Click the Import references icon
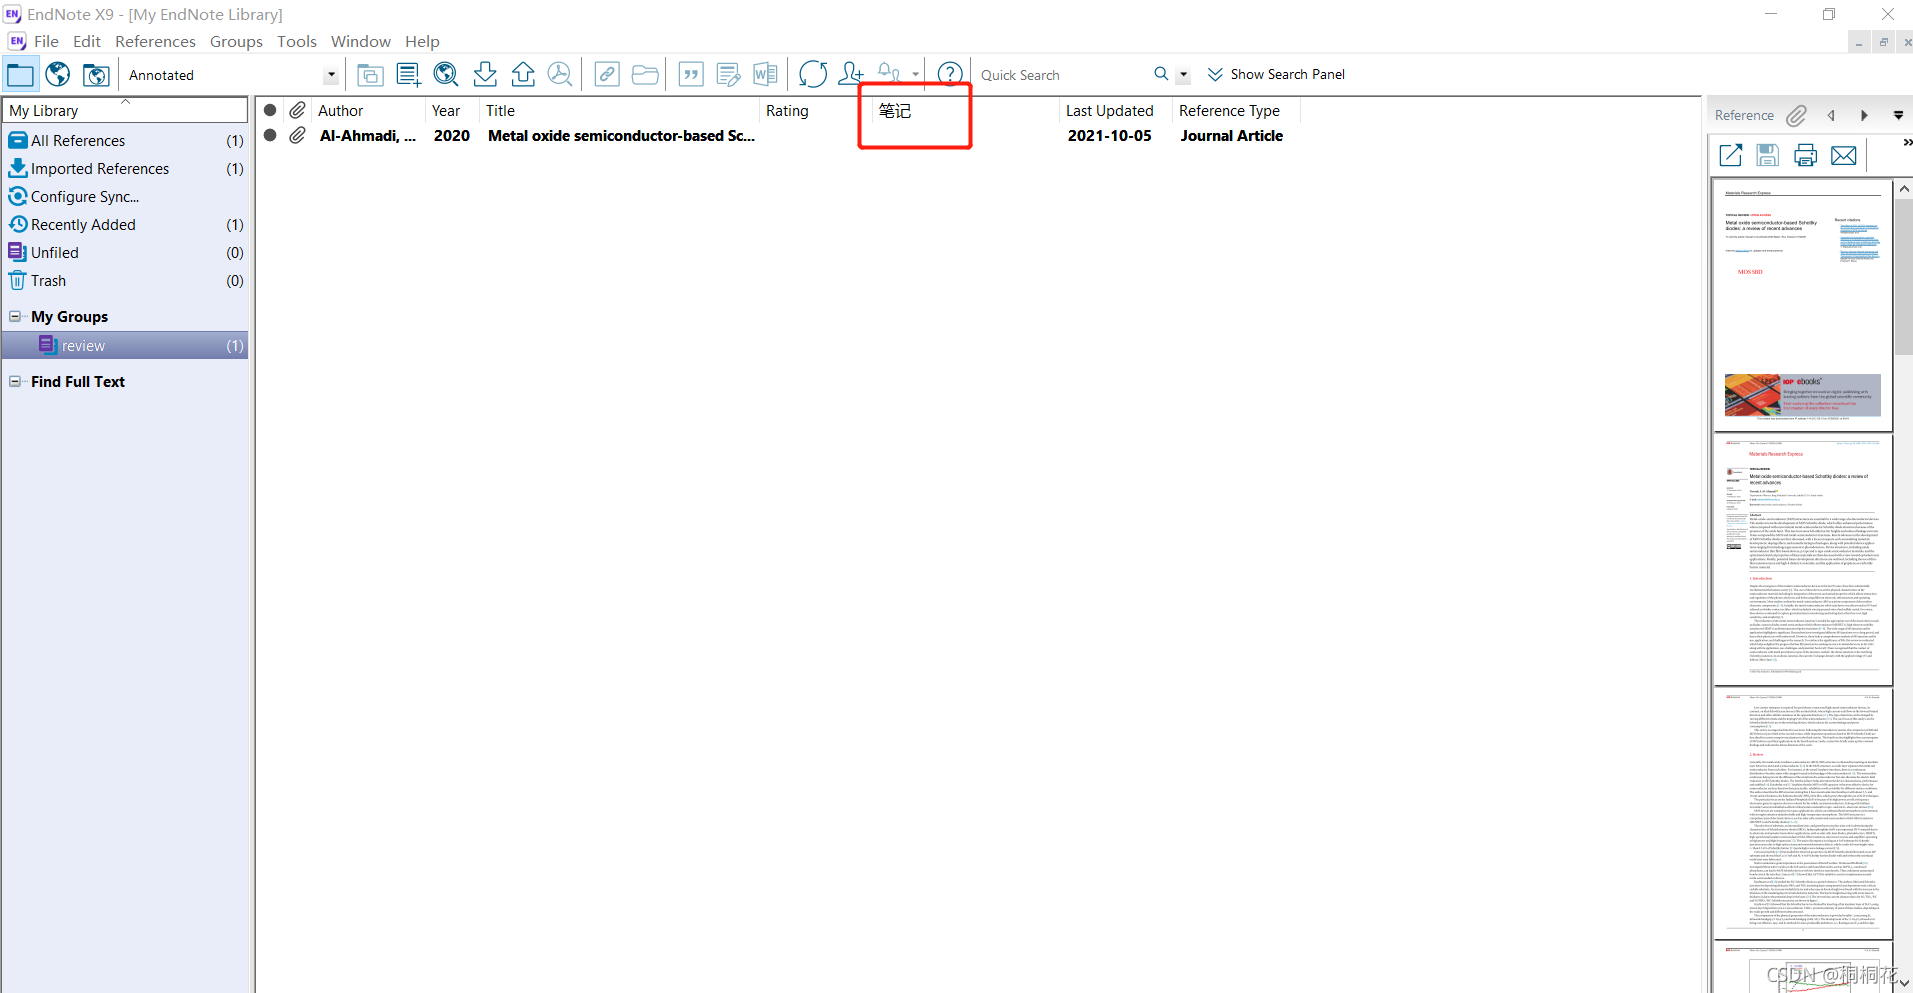Viewport: 1913px width, 993px height. (x=484, y=73)
